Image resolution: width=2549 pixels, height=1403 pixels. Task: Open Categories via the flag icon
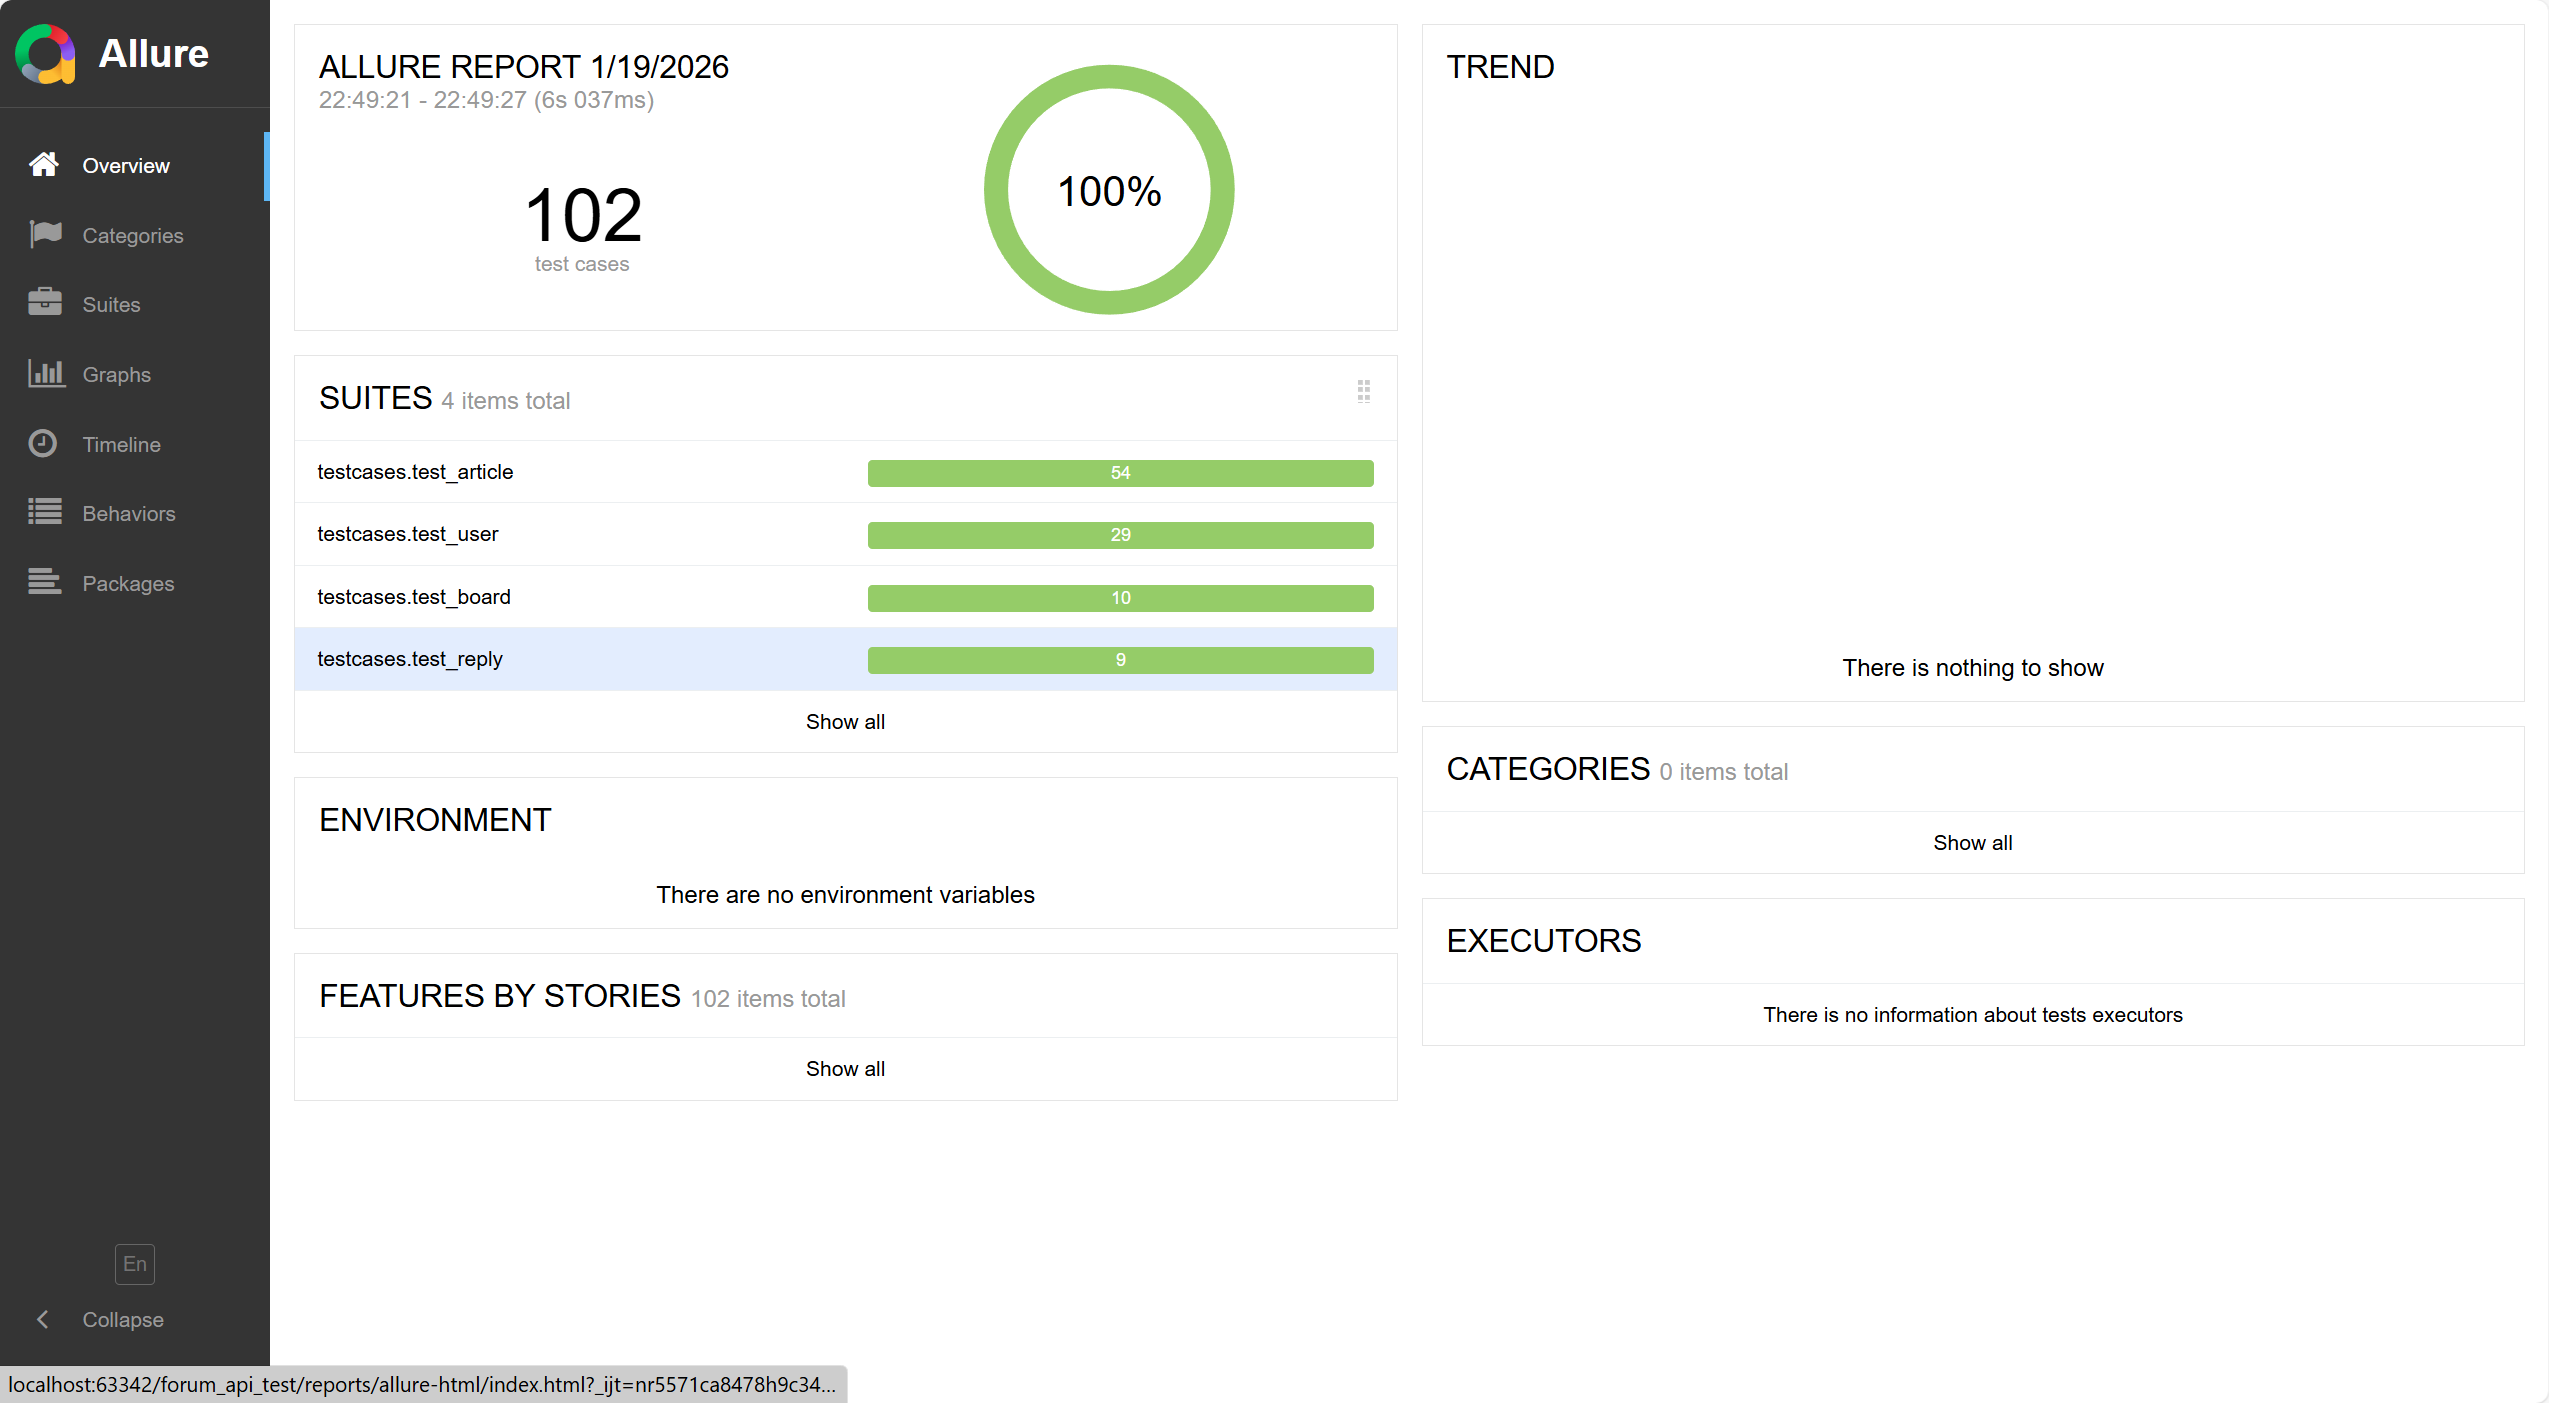45,234
